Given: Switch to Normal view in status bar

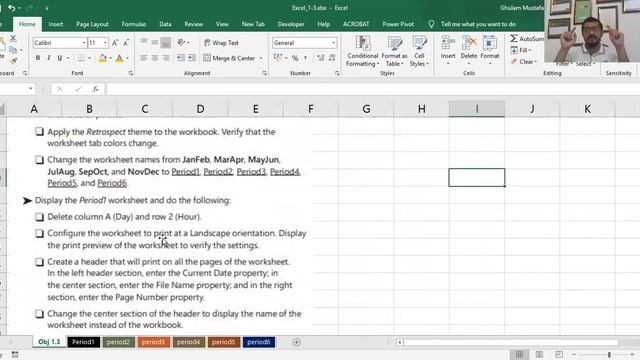Looking at the screenshot, I should (x=519, y=354).
